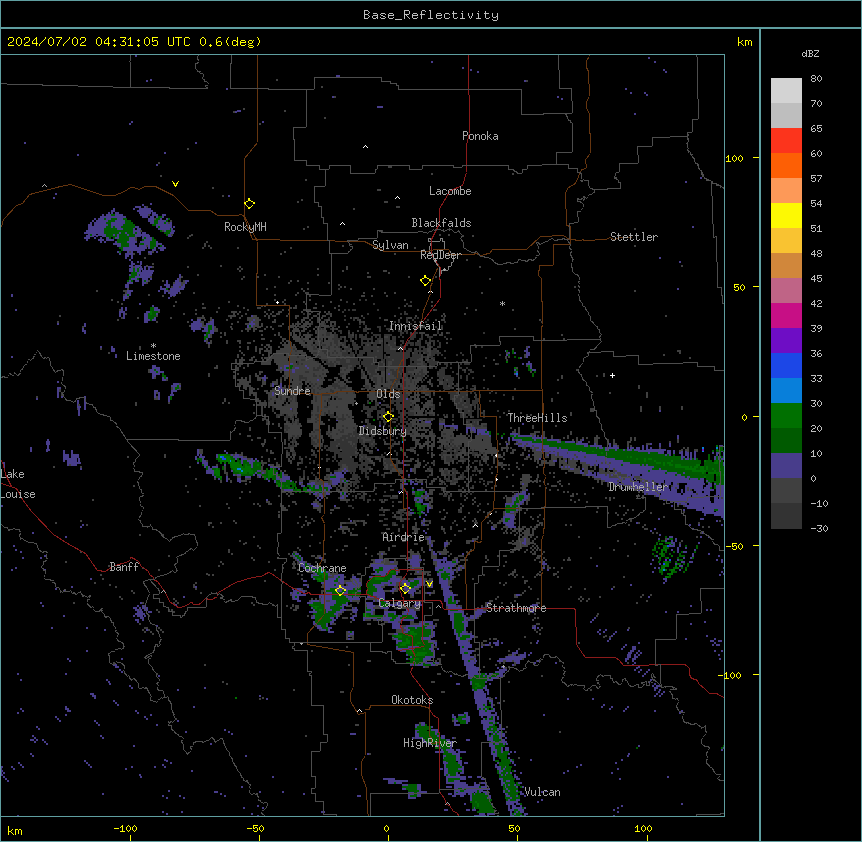Click the -30 value on dBZ legend
The height and width of the screenshot is (842, 862).
pyautogui.click(x=819, y=528)
